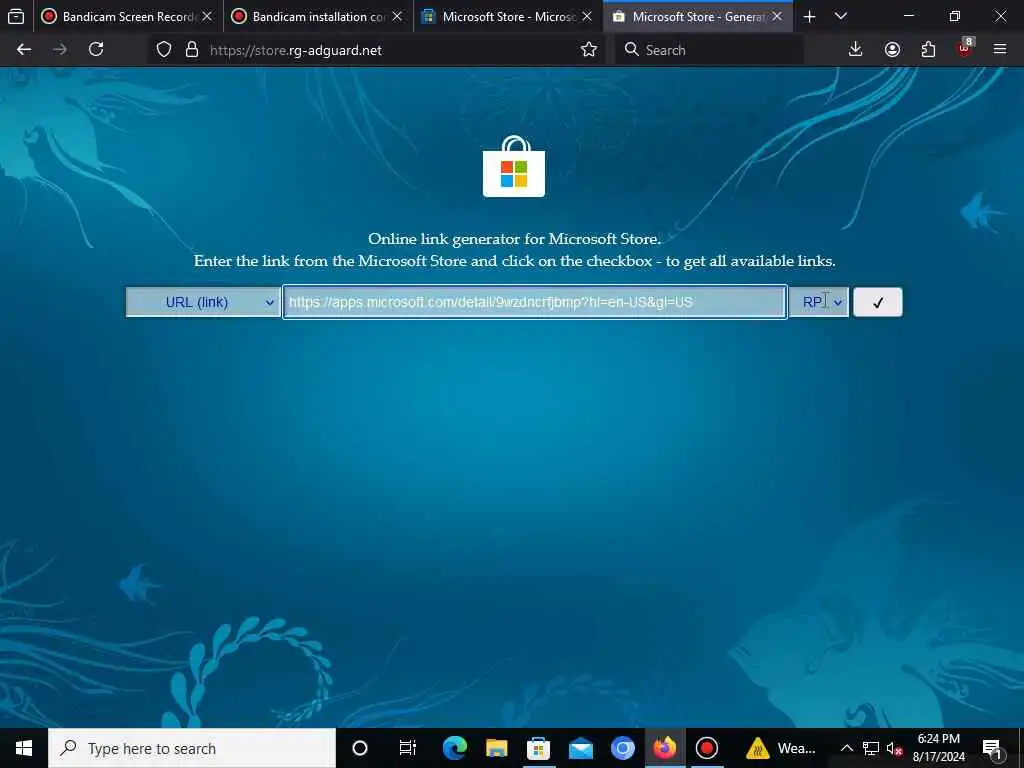Open the URL (link) type dropdown
The width and height of the screenshot is (1024, 768).
click(x=203, y=302)
